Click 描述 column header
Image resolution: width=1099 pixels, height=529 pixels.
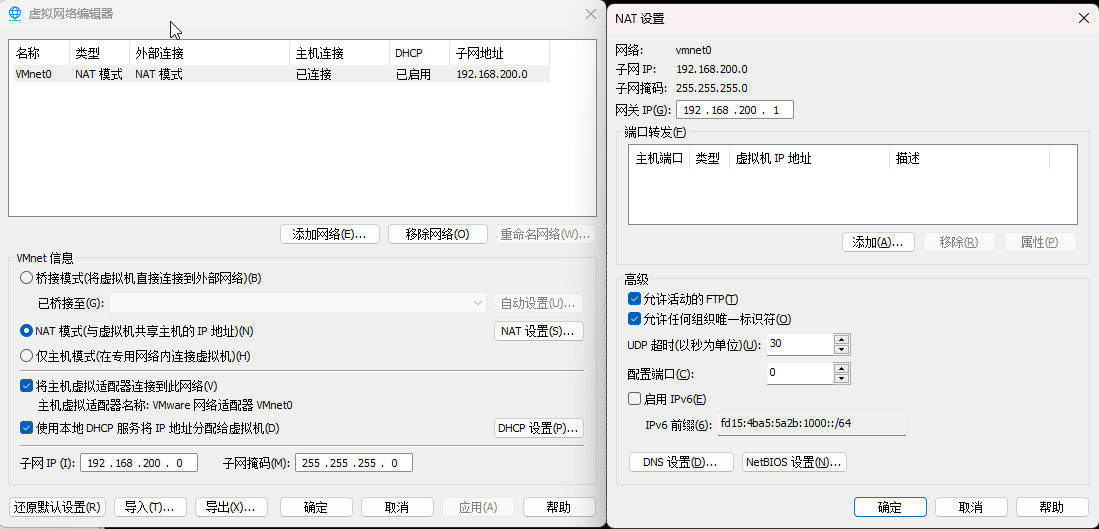pos(969,158)
